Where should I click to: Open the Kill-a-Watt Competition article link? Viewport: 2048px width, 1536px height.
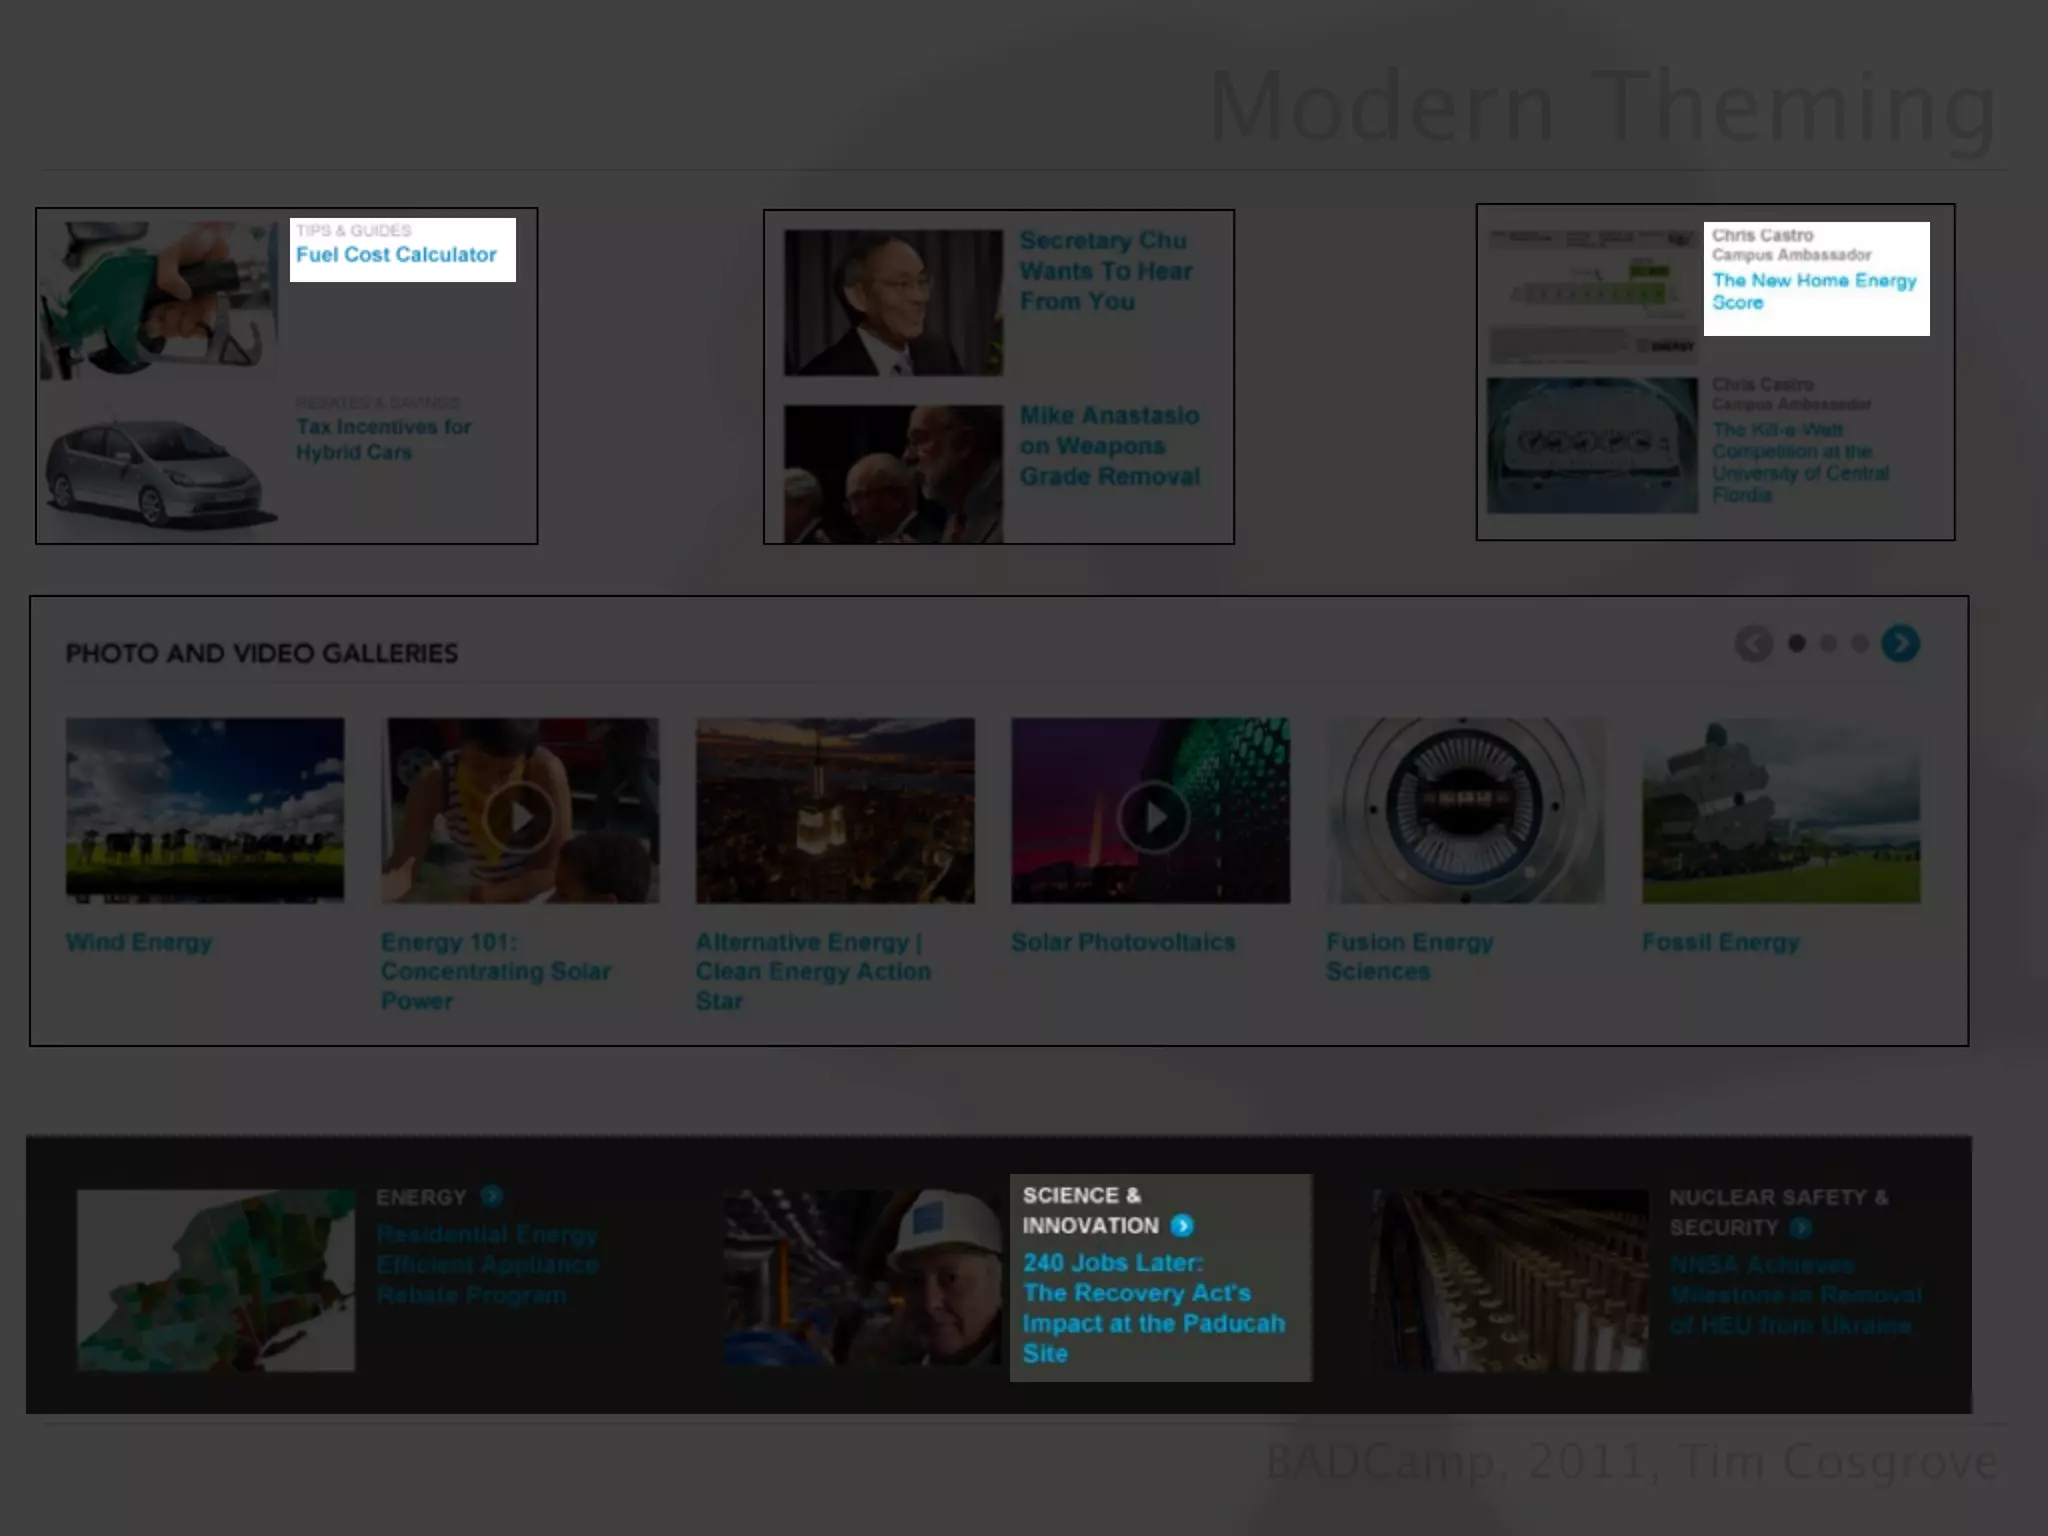(1800, 462)
